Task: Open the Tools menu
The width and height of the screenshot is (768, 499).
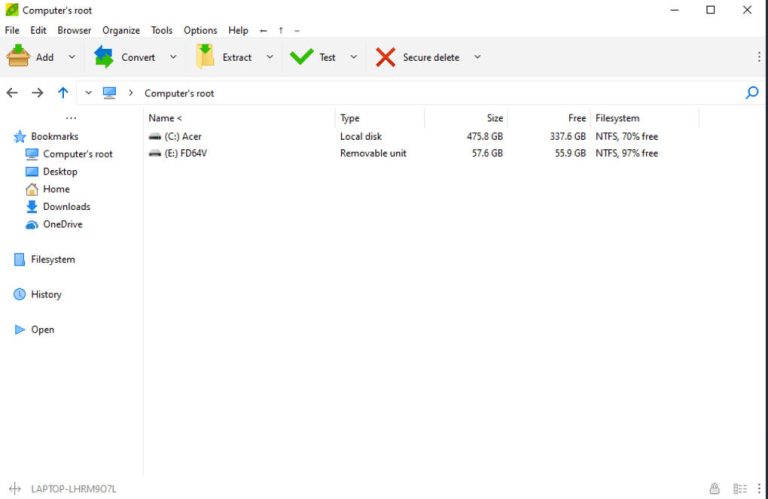Action: tap(162, 30)
